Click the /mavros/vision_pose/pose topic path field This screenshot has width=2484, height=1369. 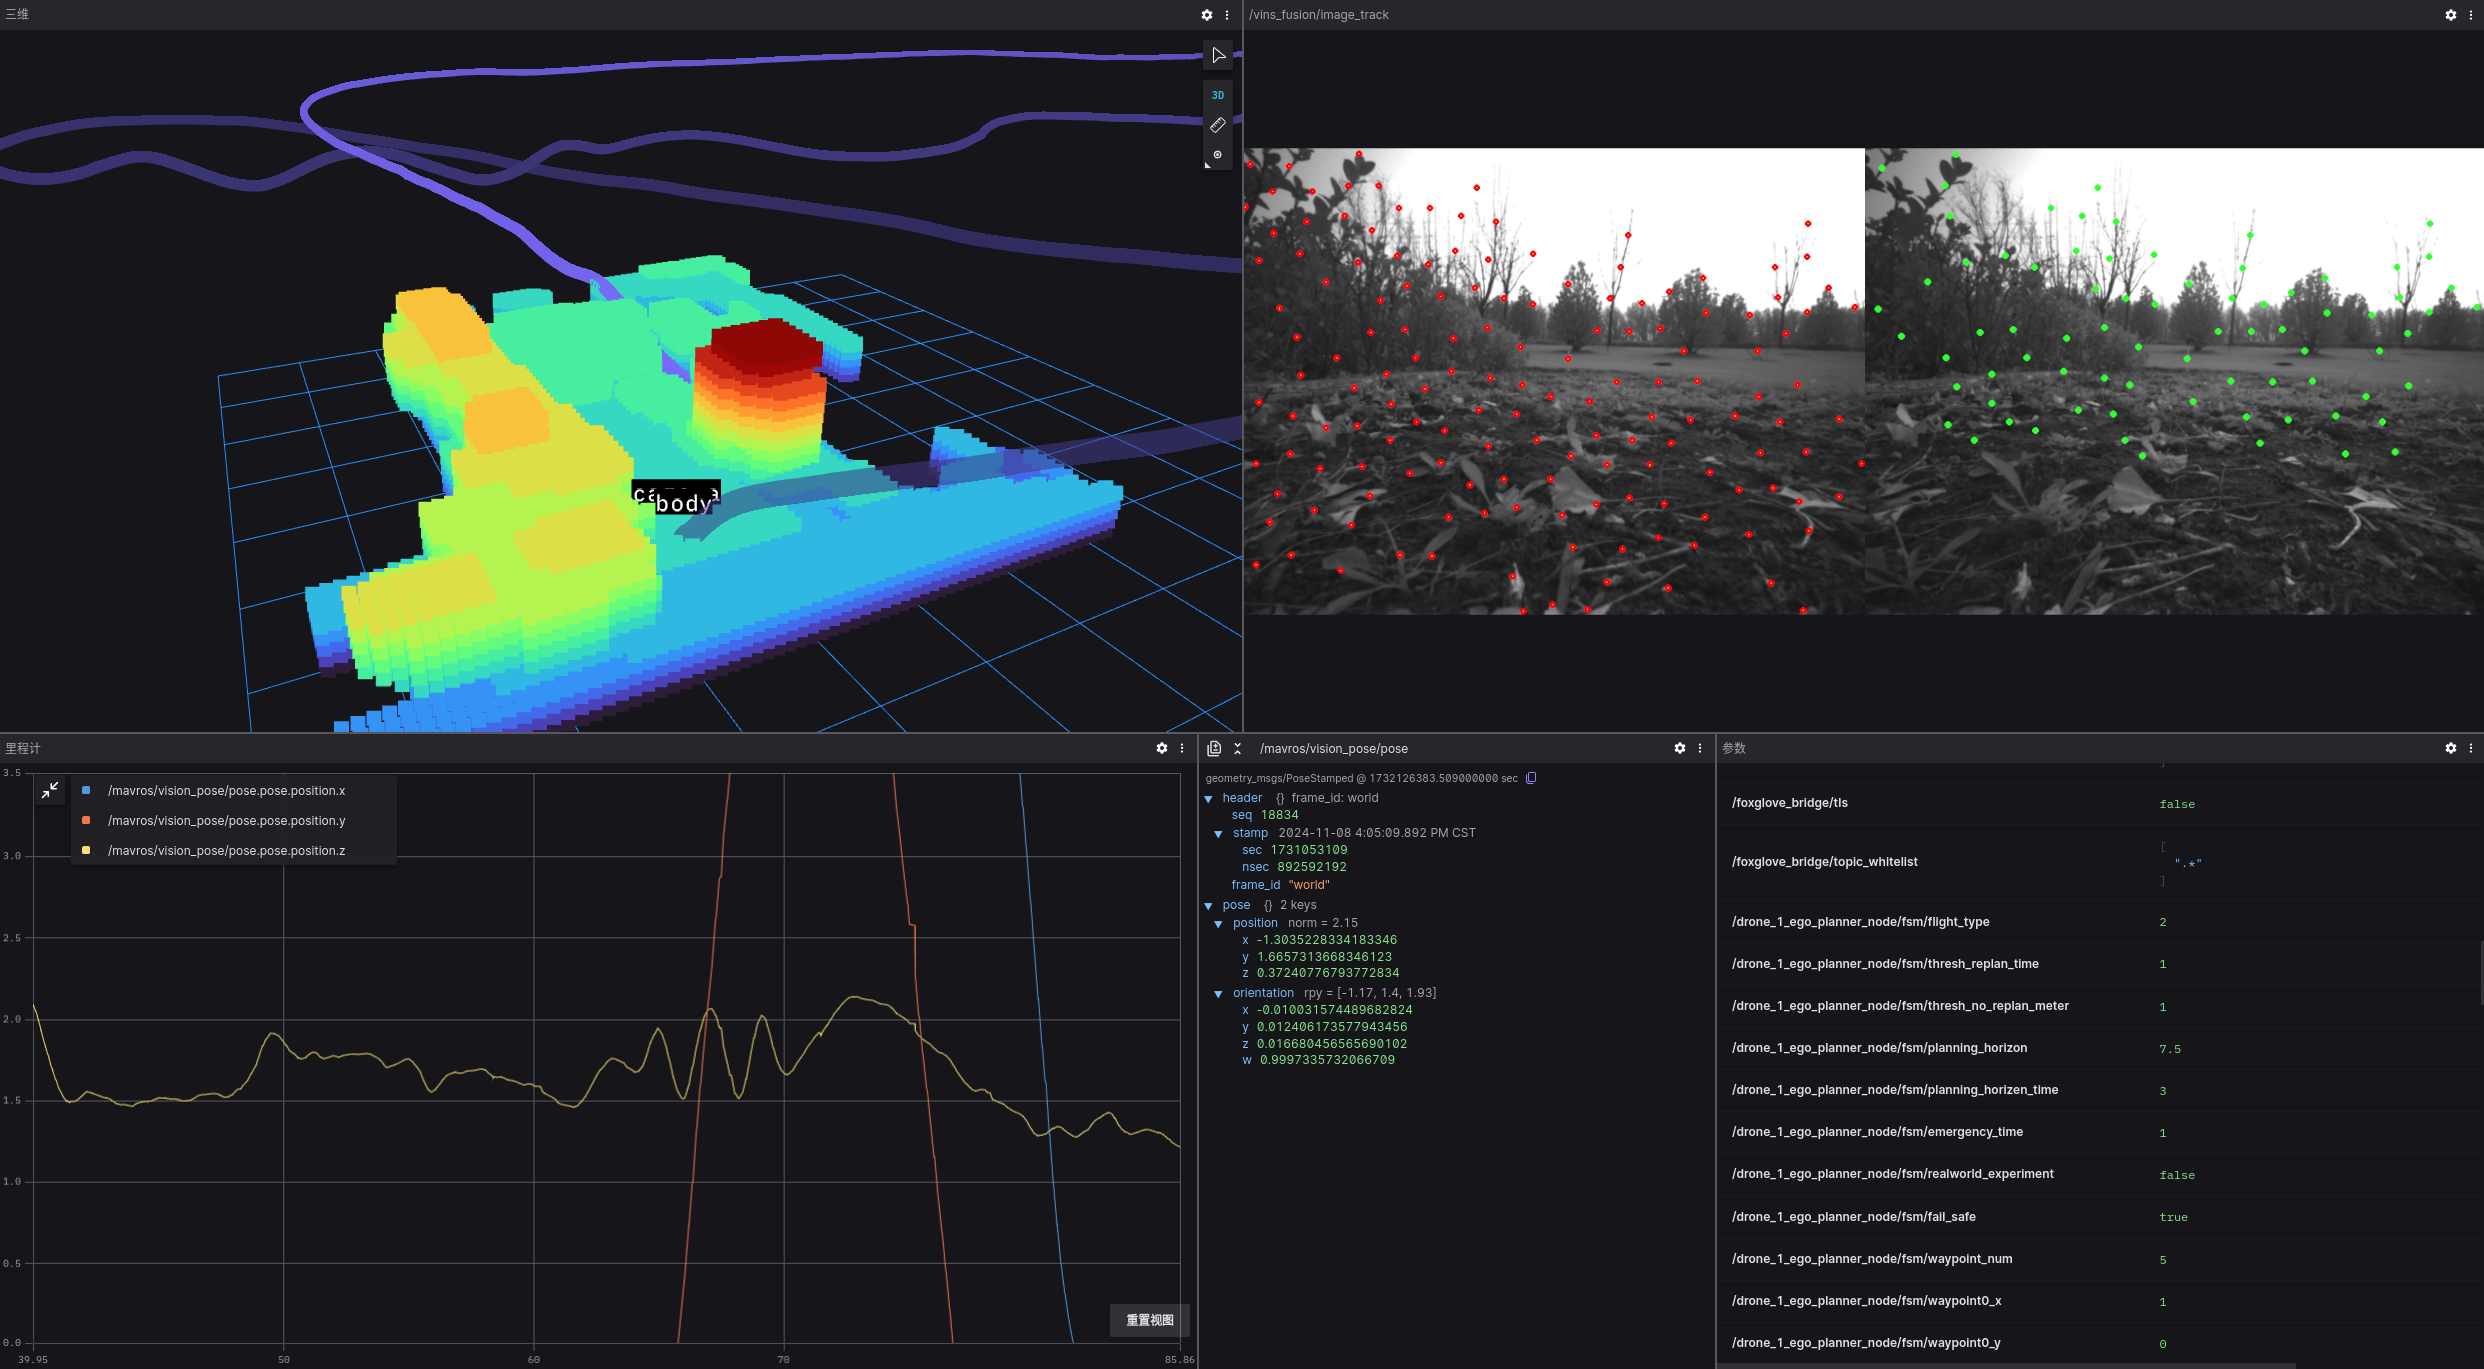1333,748
